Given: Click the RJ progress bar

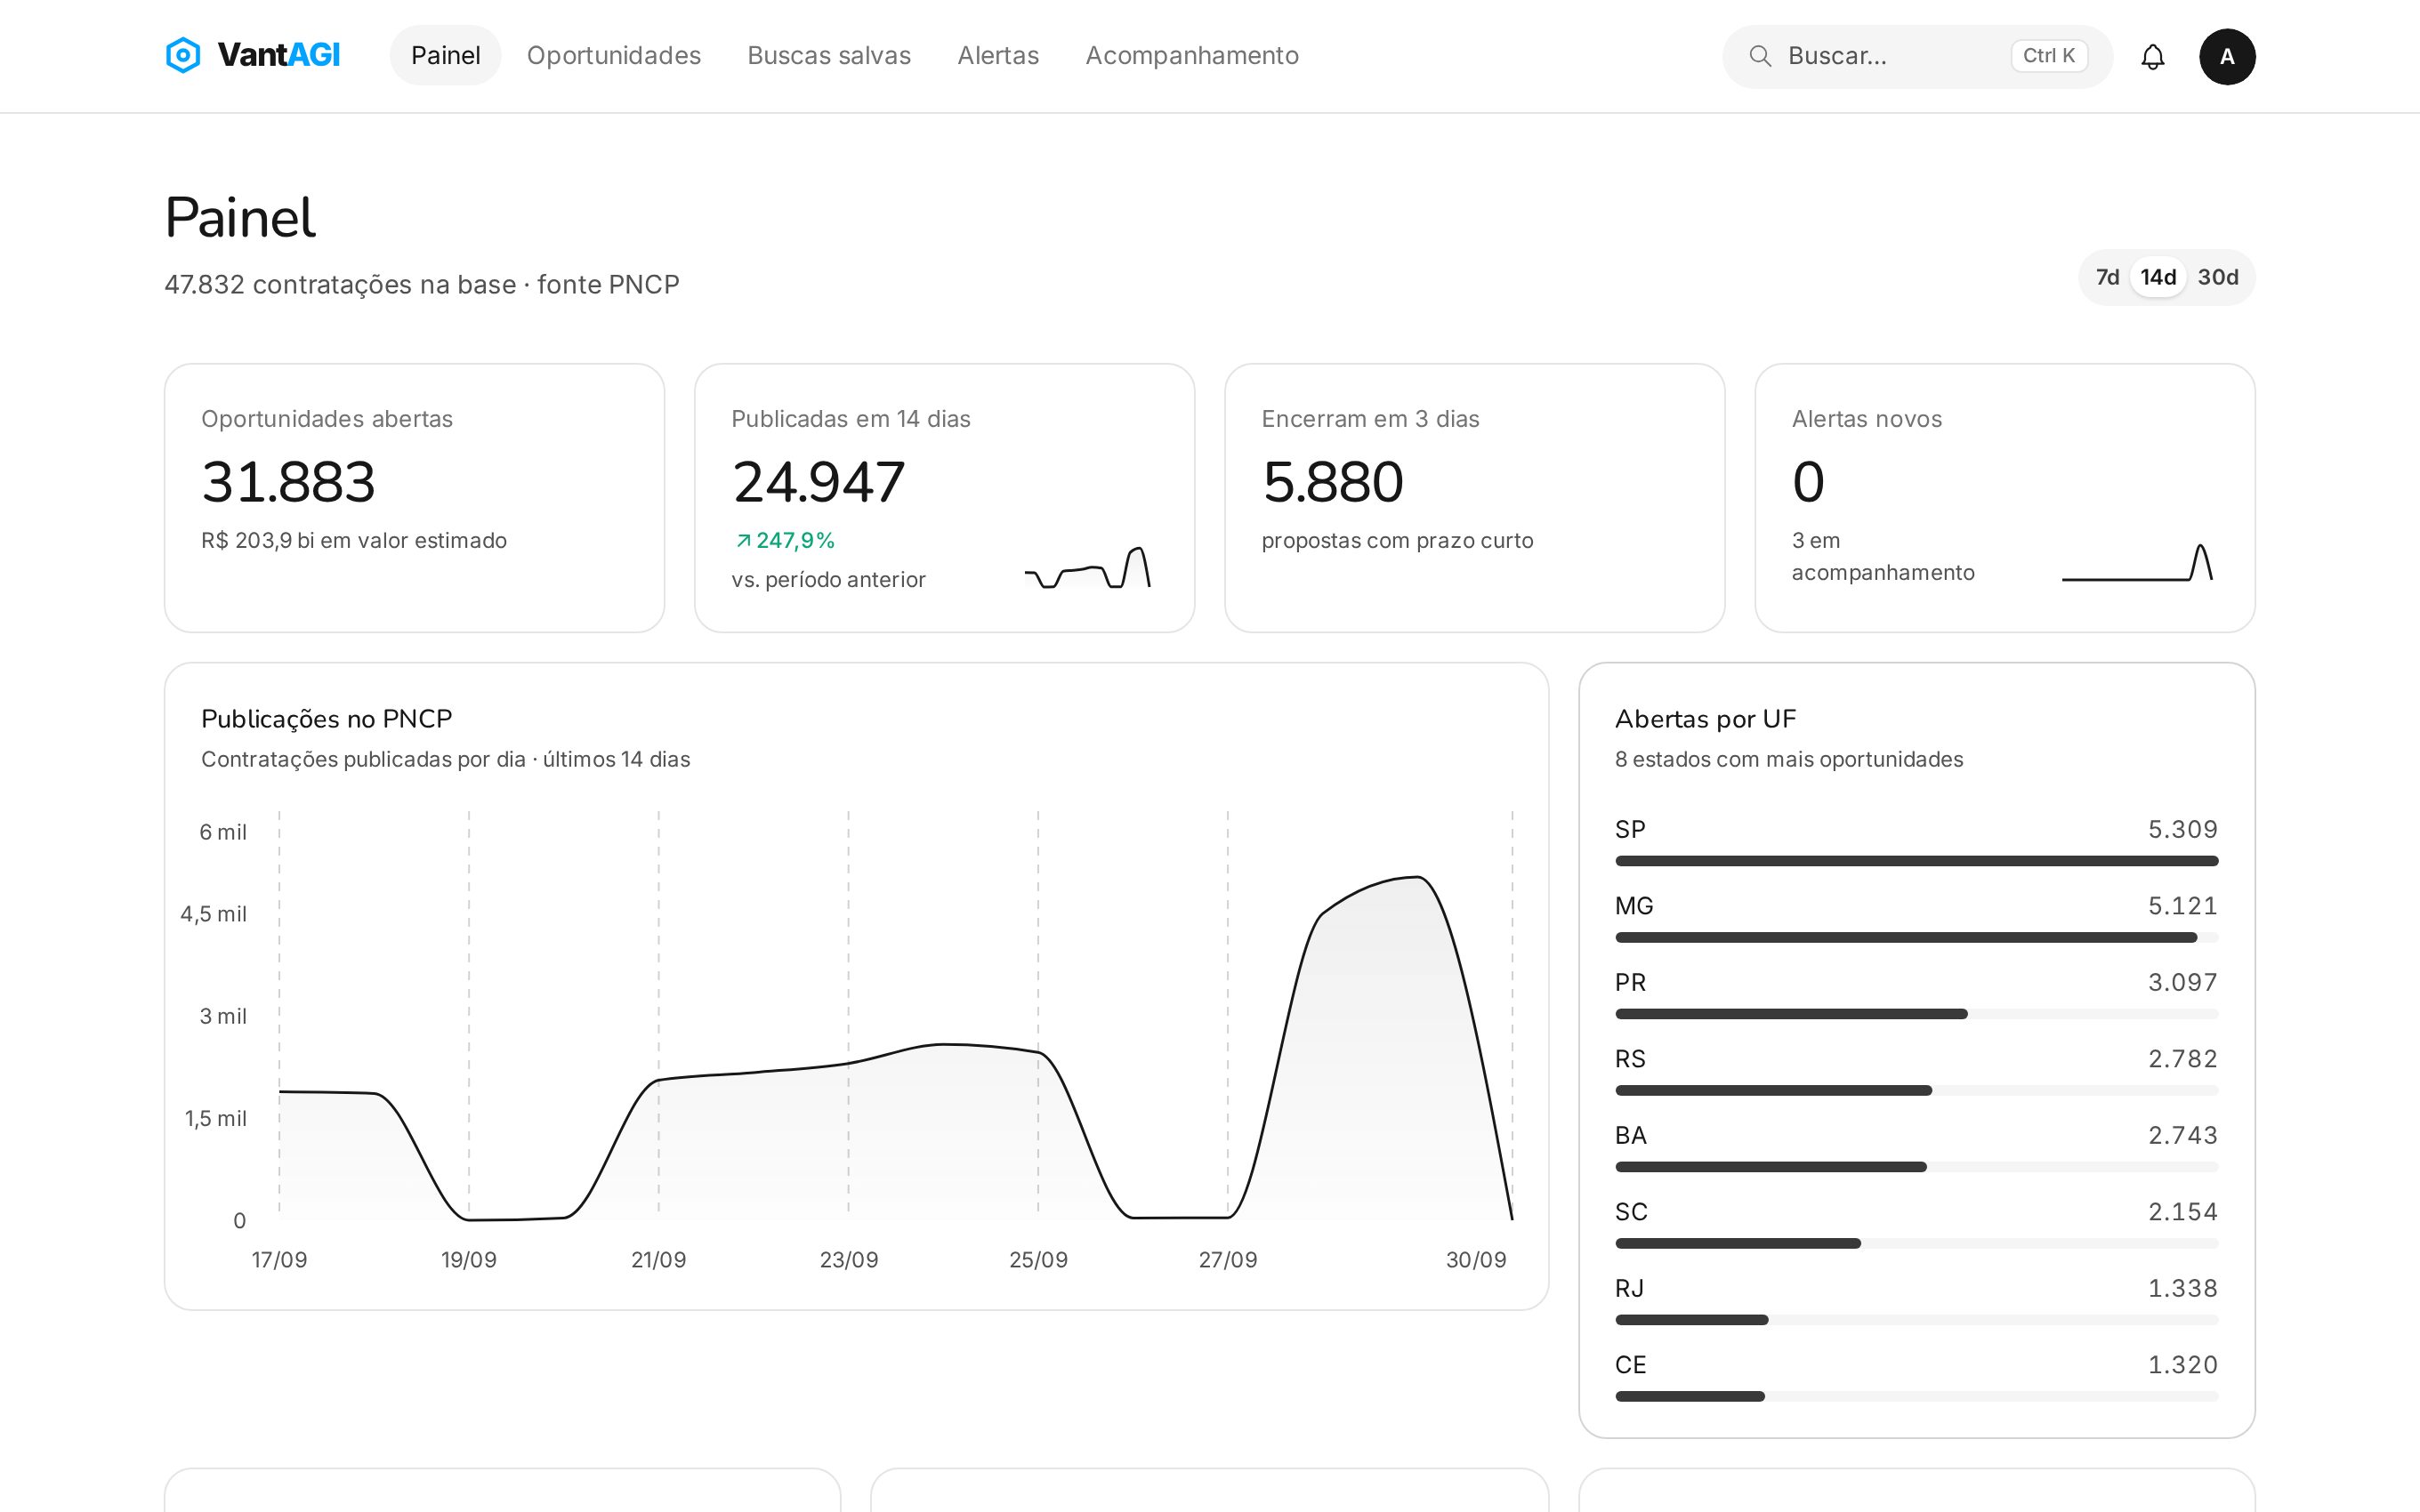Looking at the screenshot, I should 1916,1320.
